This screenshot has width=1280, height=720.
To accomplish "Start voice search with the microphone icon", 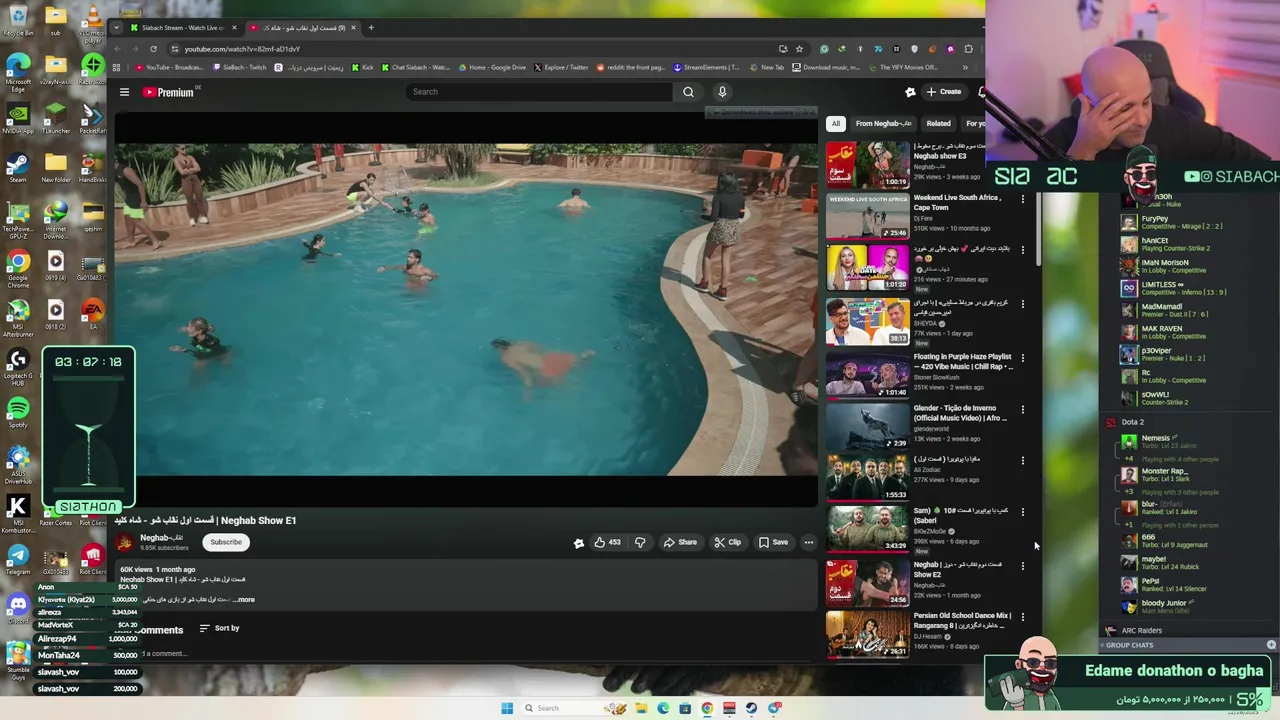I will pos(722,92).
